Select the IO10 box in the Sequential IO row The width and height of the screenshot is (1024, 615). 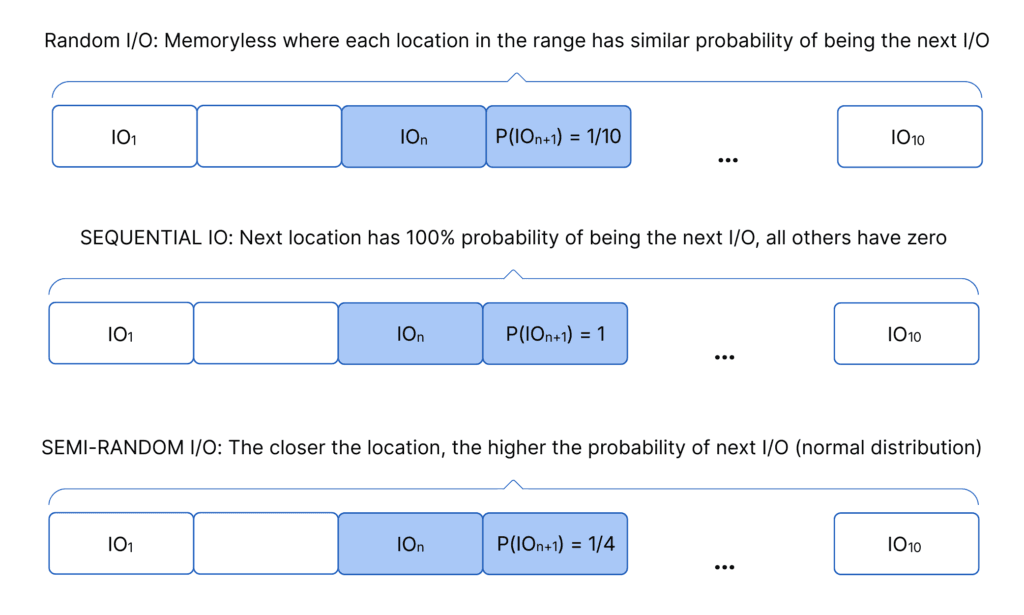click(906, 333)
